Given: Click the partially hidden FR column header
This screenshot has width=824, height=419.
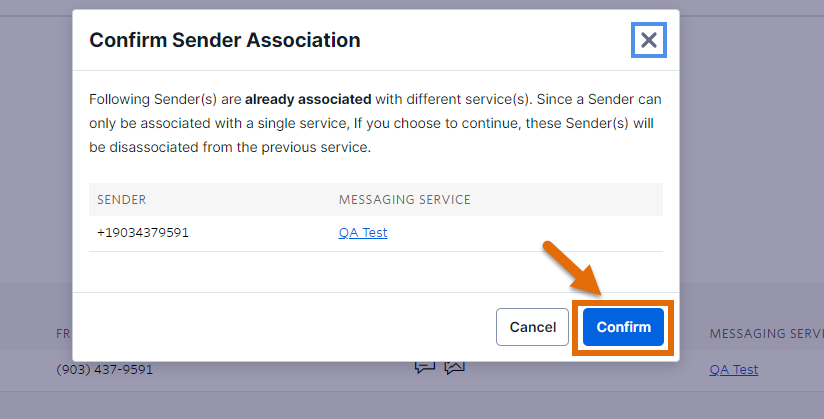Looking at the screenshot, I should pyautogui.click(x=63, y=333).
